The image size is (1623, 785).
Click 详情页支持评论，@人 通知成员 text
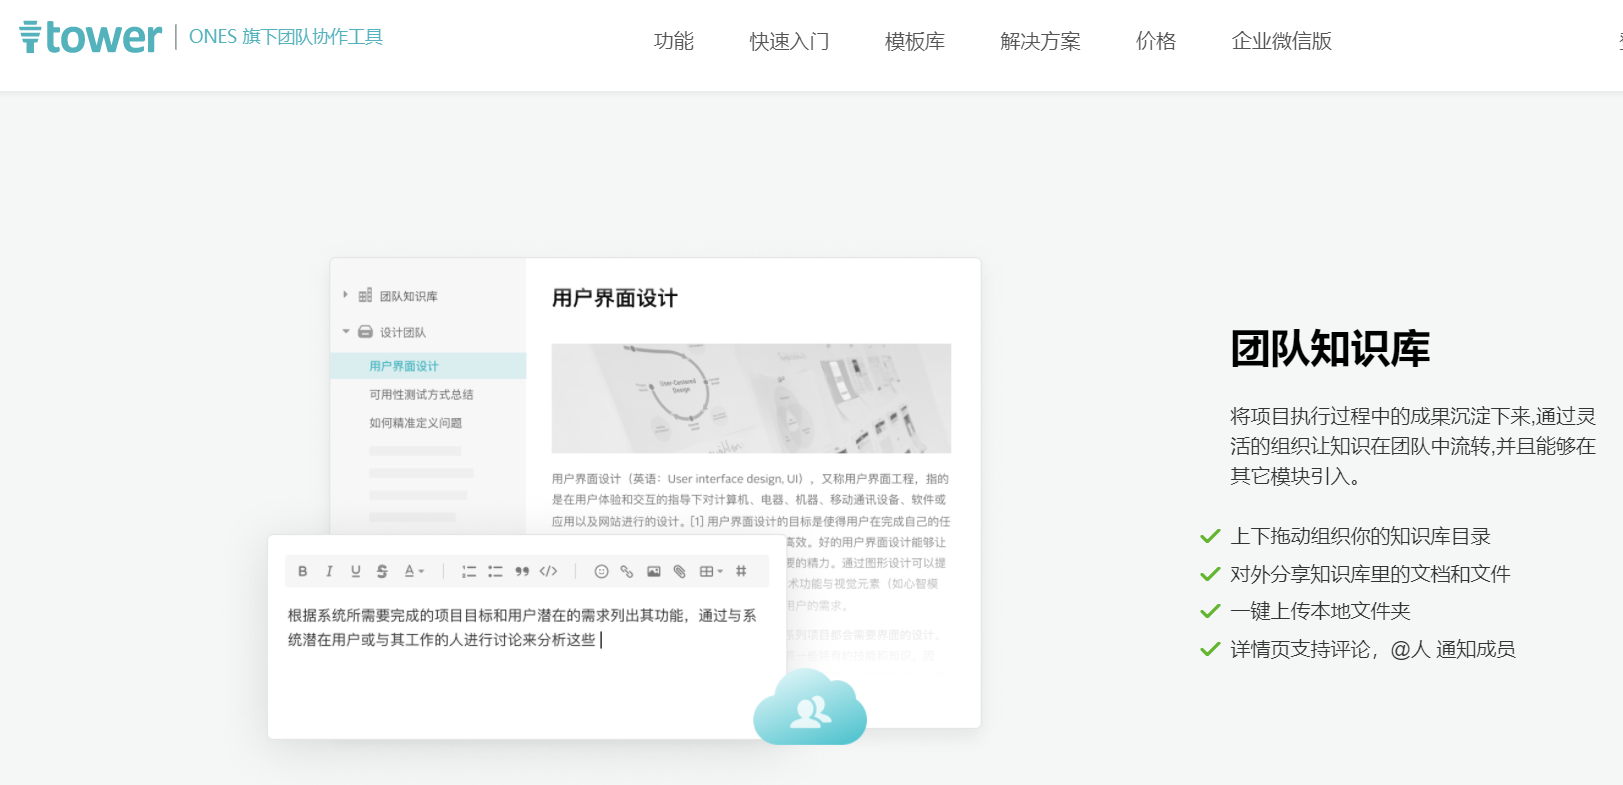click(x=1373, y=649)
